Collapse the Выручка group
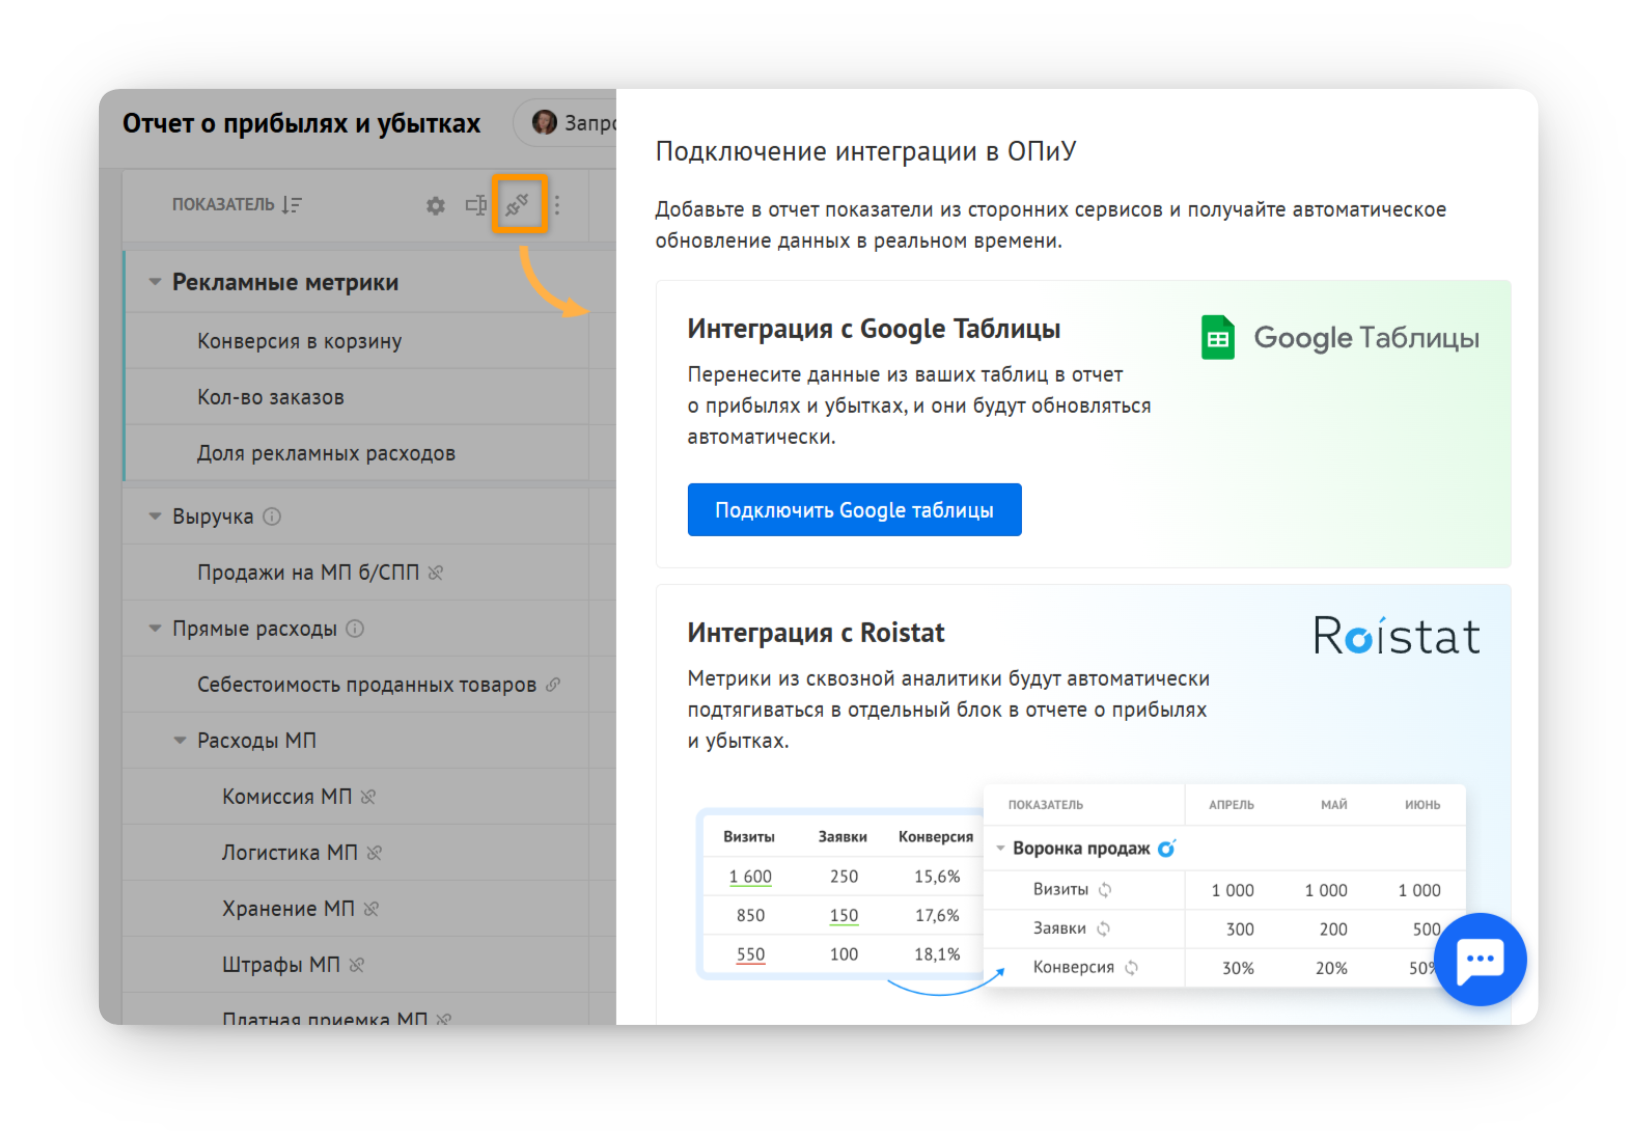1631x1133 pixels. [x=155, y=517]
